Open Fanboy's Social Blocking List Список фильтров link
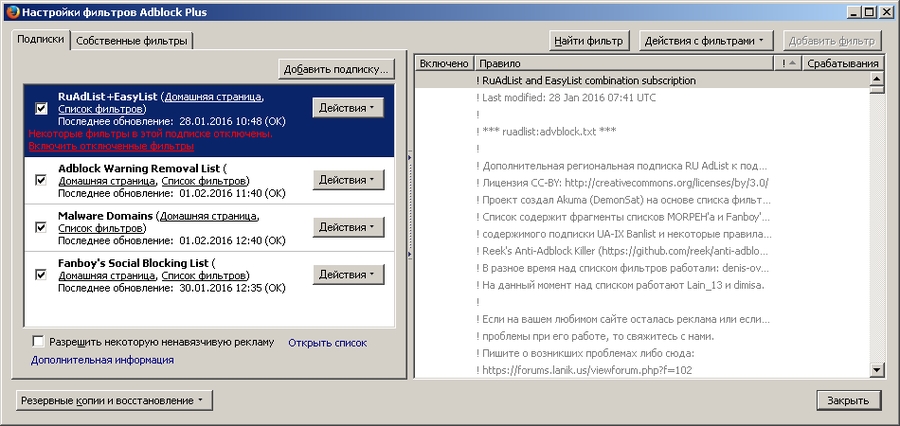The image size is (900, 426). pyautogui.click(x=204, y=276)
